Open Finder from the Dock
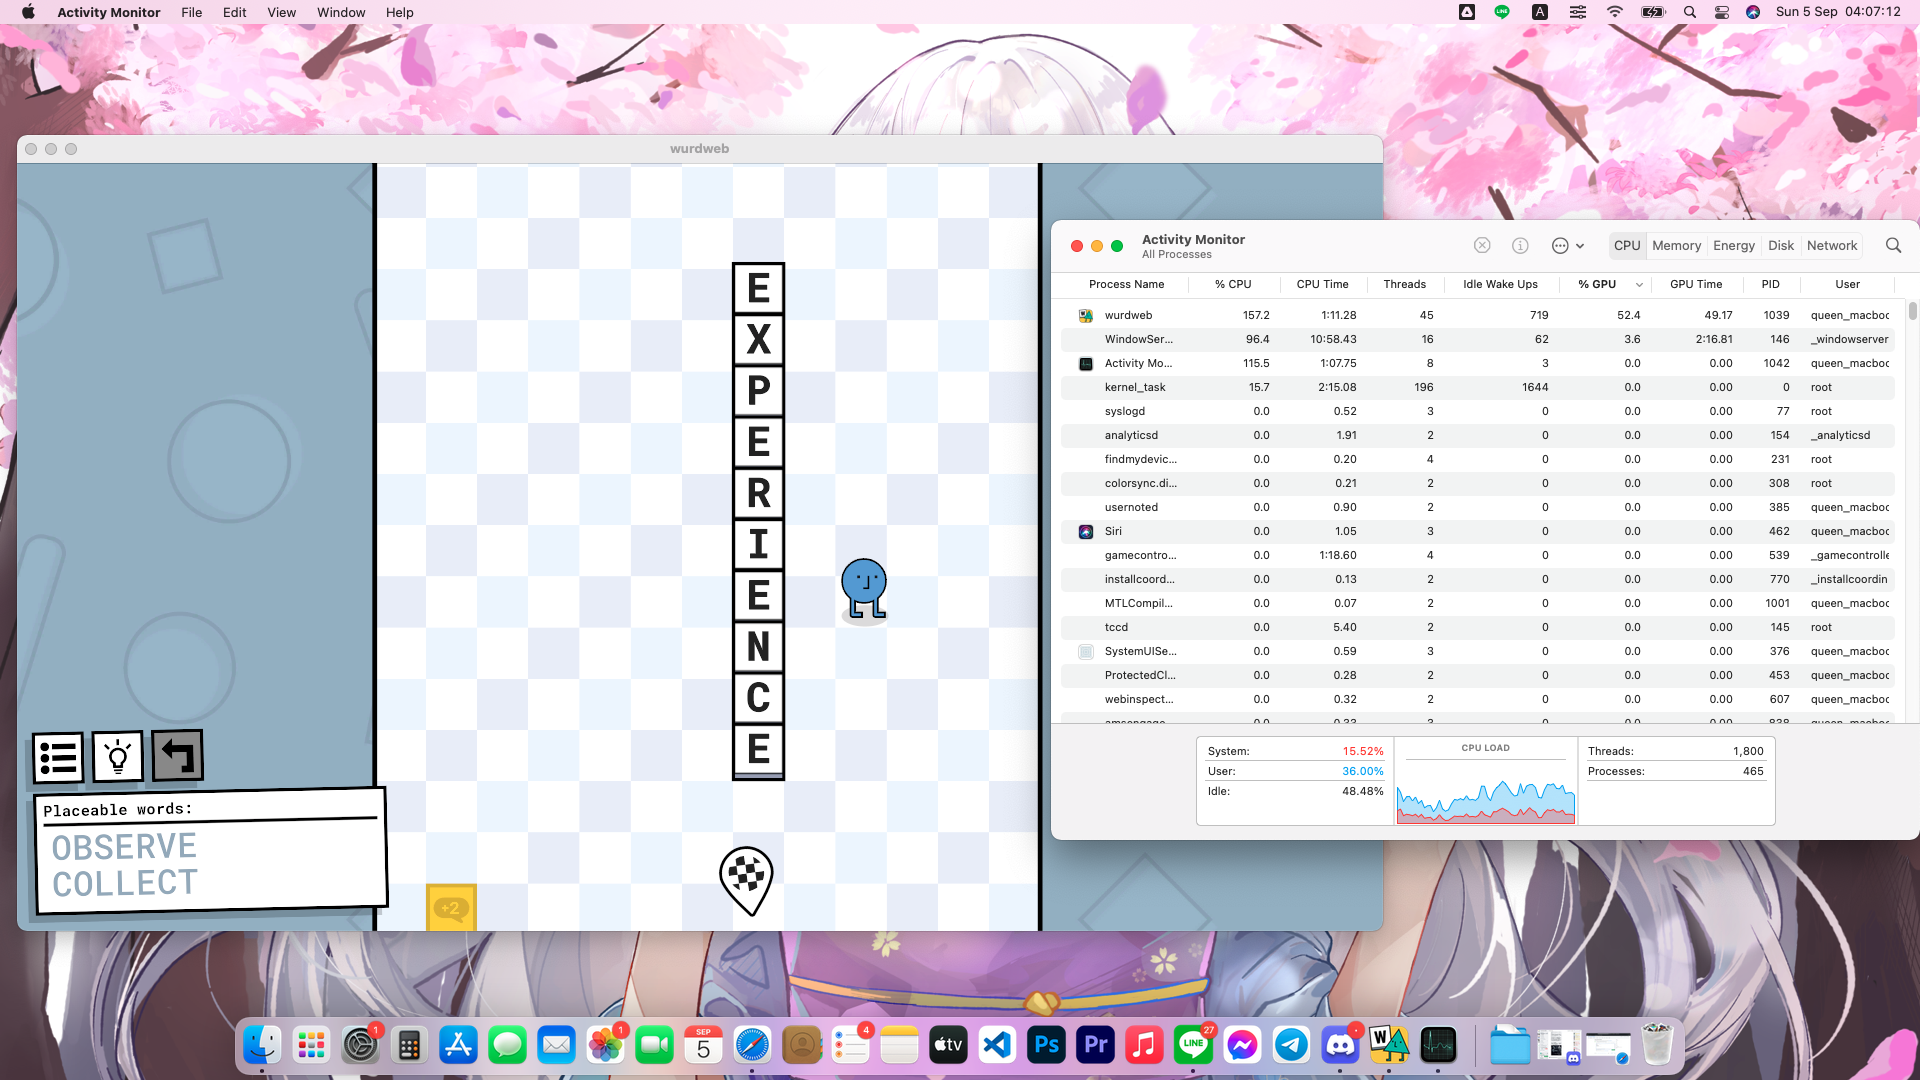Viewport: 1920px width, 1080px height. tap(262, 1046)
